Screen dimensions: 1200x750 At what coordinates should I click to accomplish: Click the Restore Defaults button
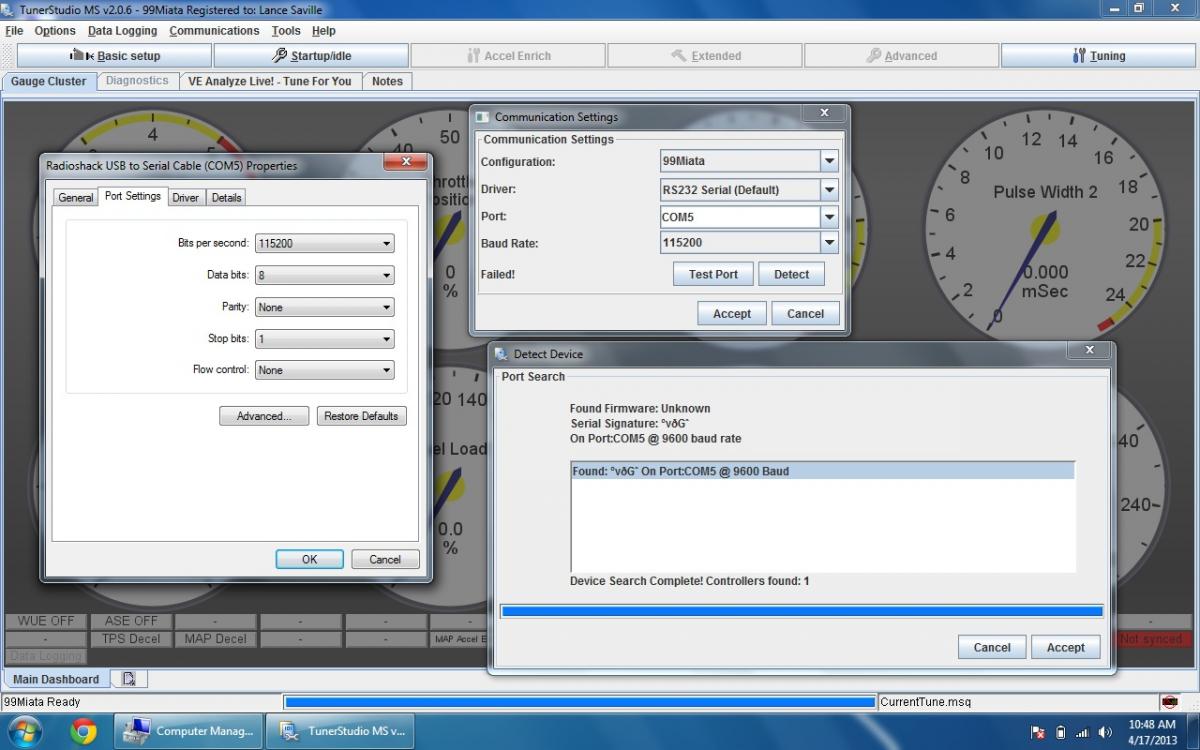(x=361, y=416)
